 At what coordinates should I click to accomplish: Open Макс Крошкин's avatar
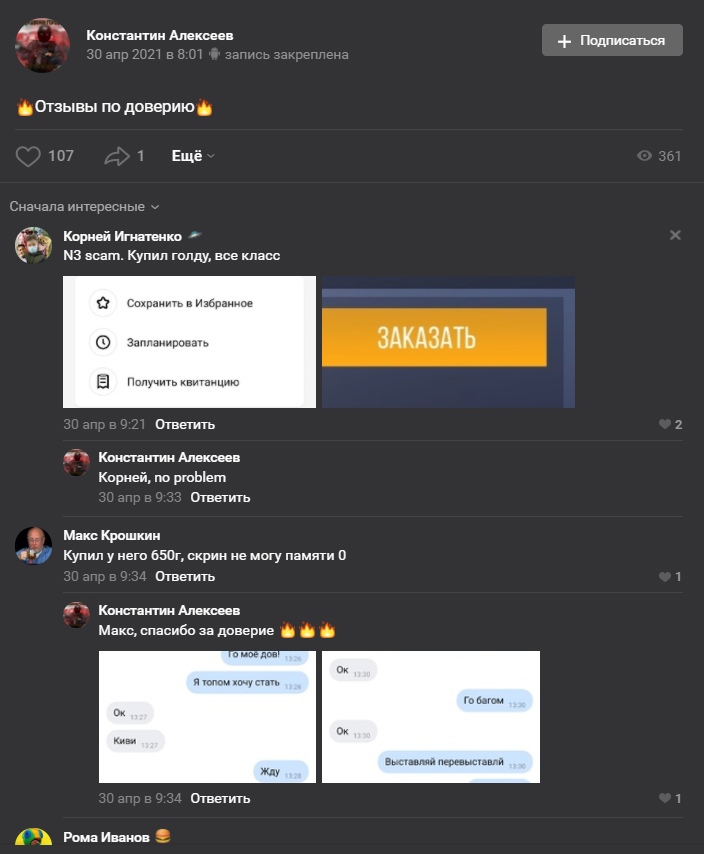coord(33,546)
